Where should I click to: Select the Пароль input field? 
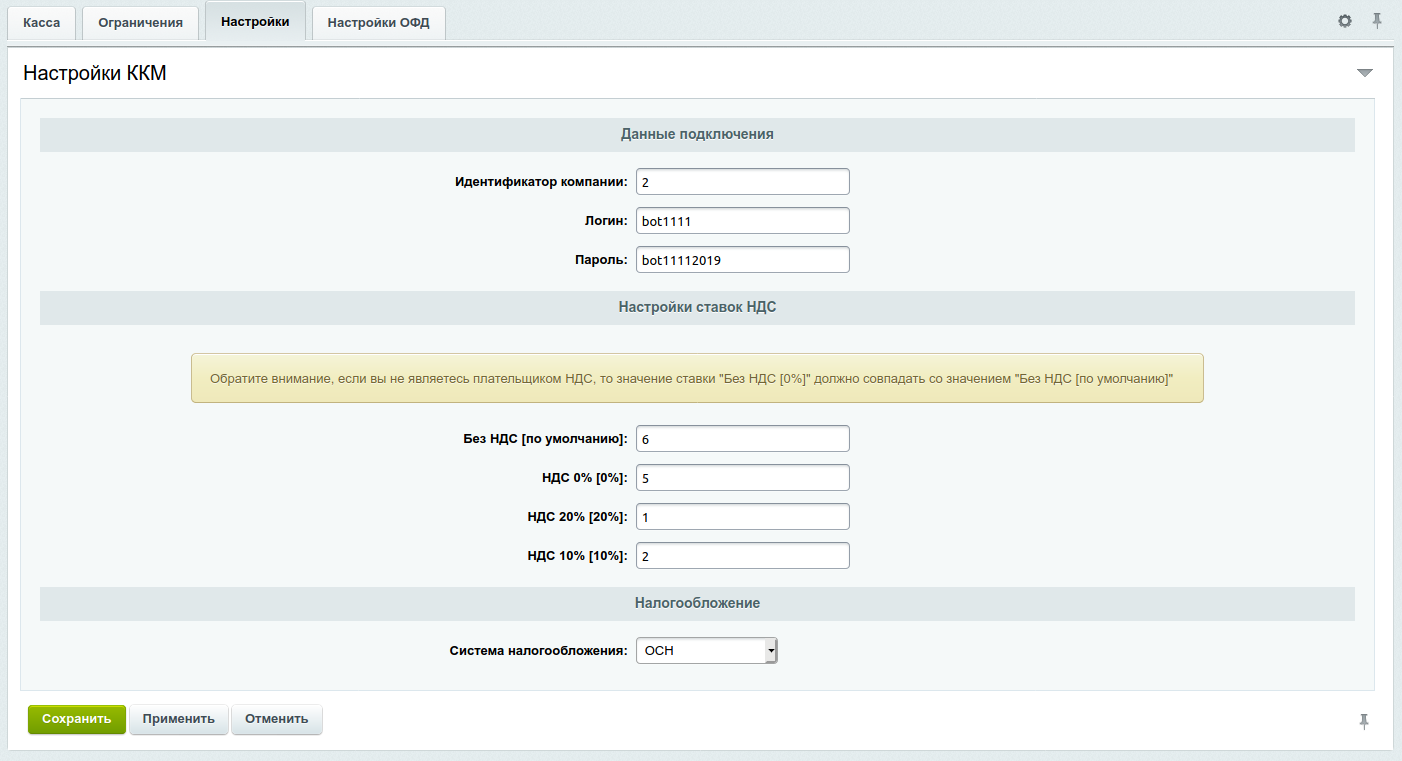(742, 260)
